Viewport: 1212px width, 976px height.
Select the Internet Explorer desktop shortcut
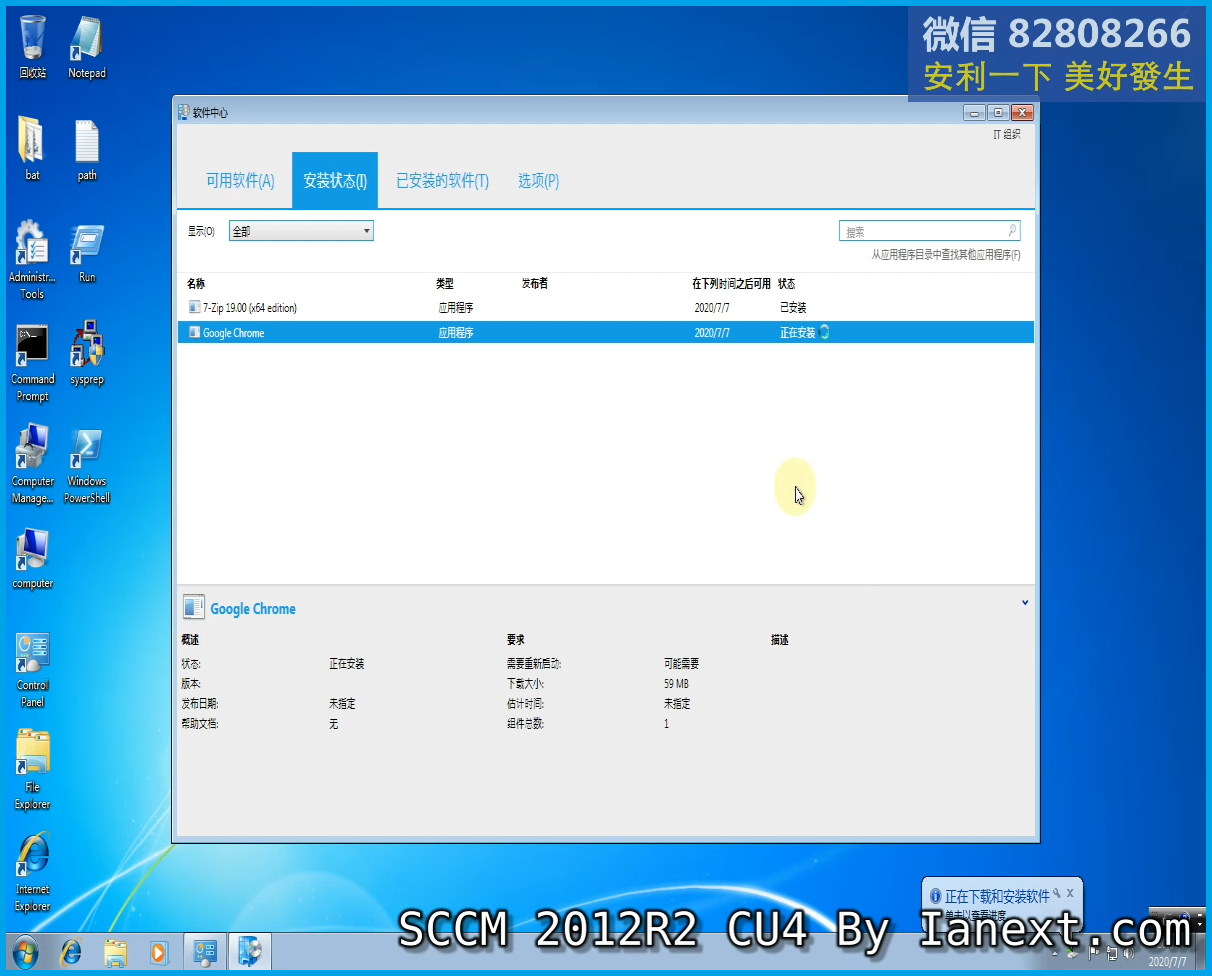(x=32, y=872)
